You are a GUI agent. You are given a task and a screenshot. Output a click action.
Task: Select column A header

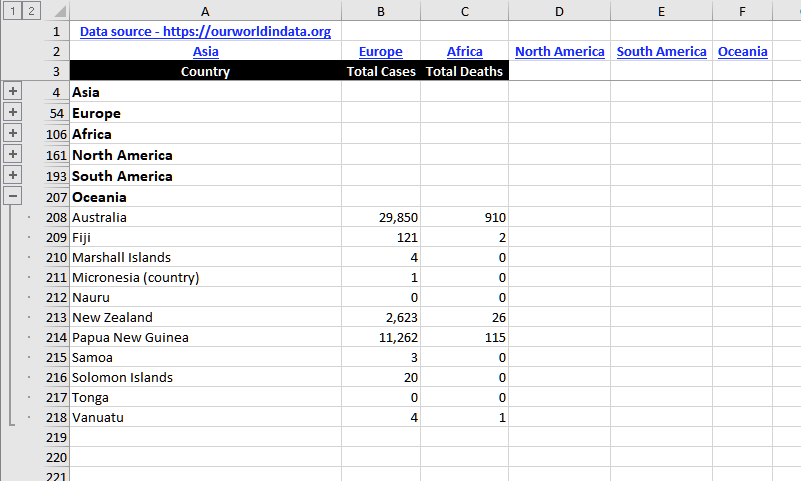(x=205, y=11)
